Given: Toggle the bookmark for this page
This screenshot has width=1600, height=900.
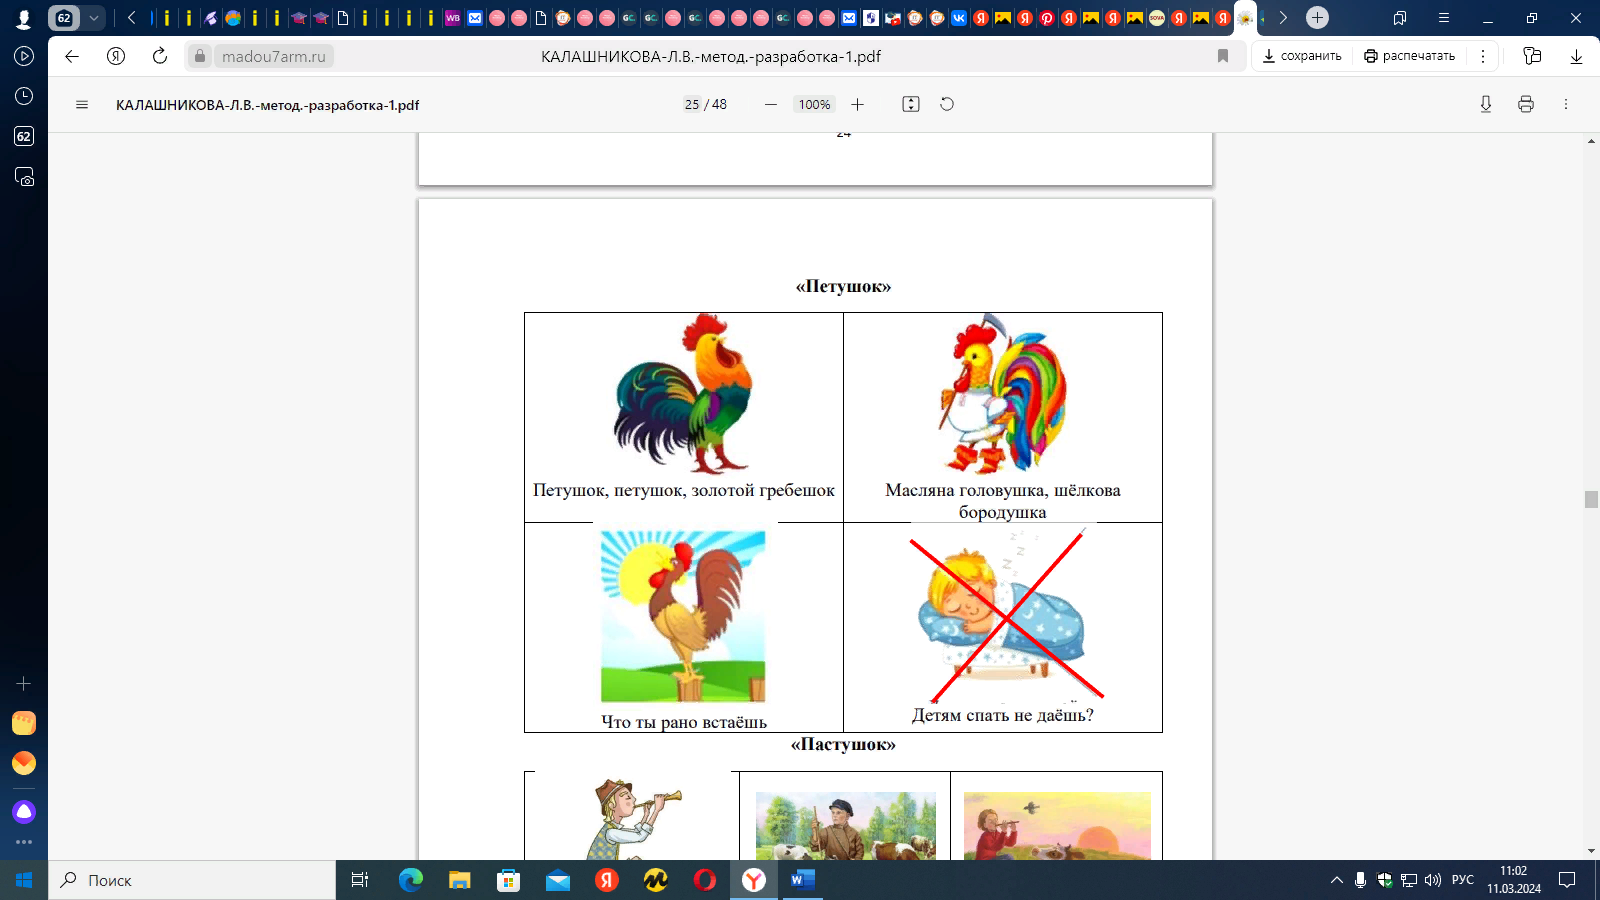Looking at the screenshot, I should (x=1222, y=56).
